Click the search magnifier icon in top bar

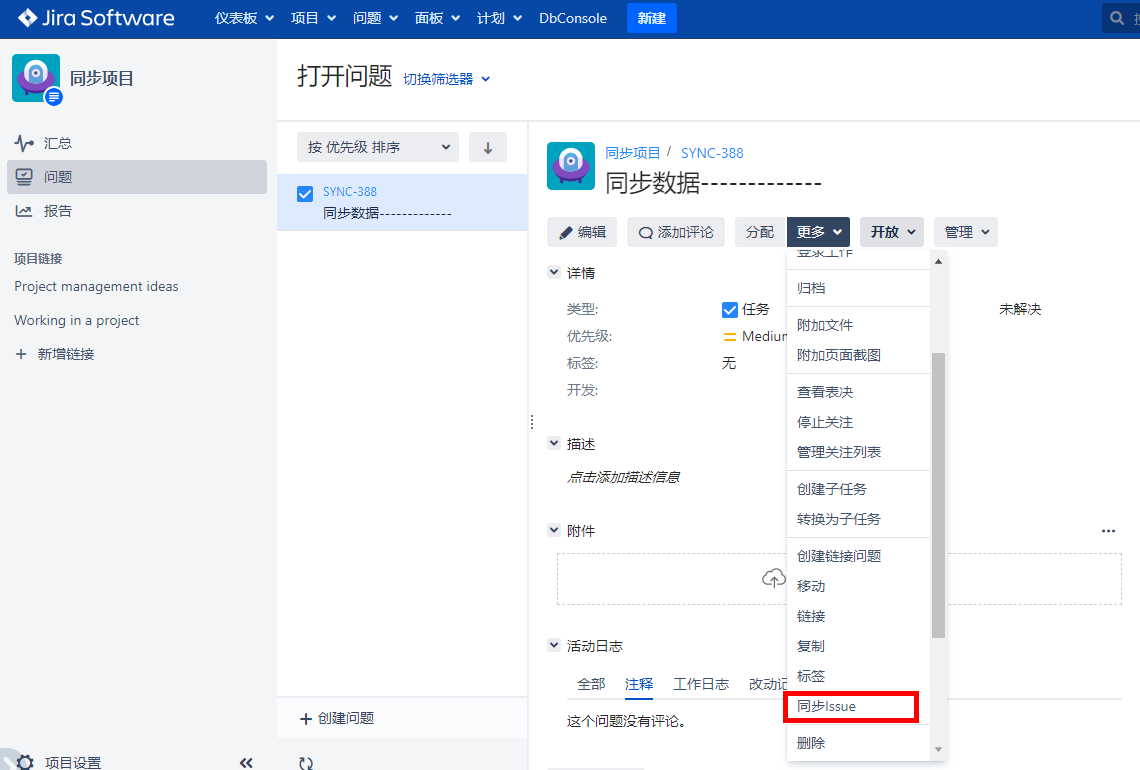(x=1118, y=19)
